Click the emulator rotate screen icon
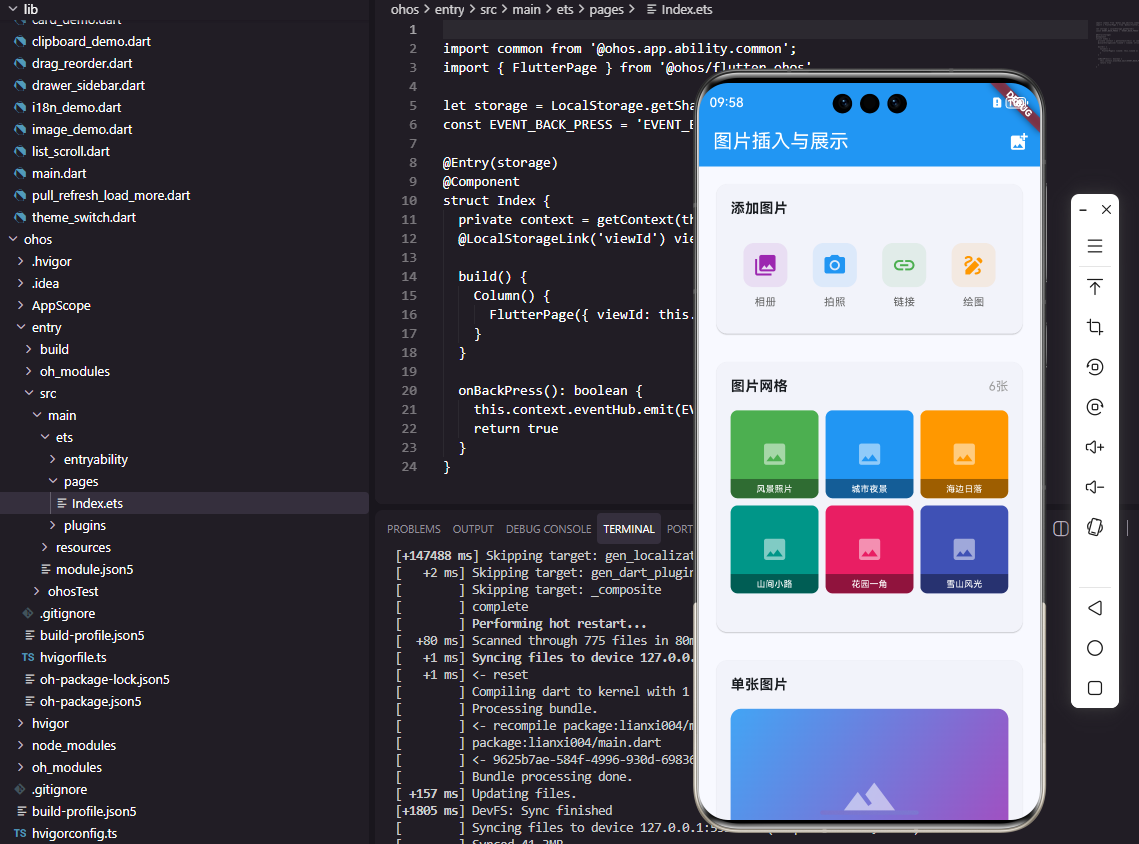 (x=1095, y=527)
